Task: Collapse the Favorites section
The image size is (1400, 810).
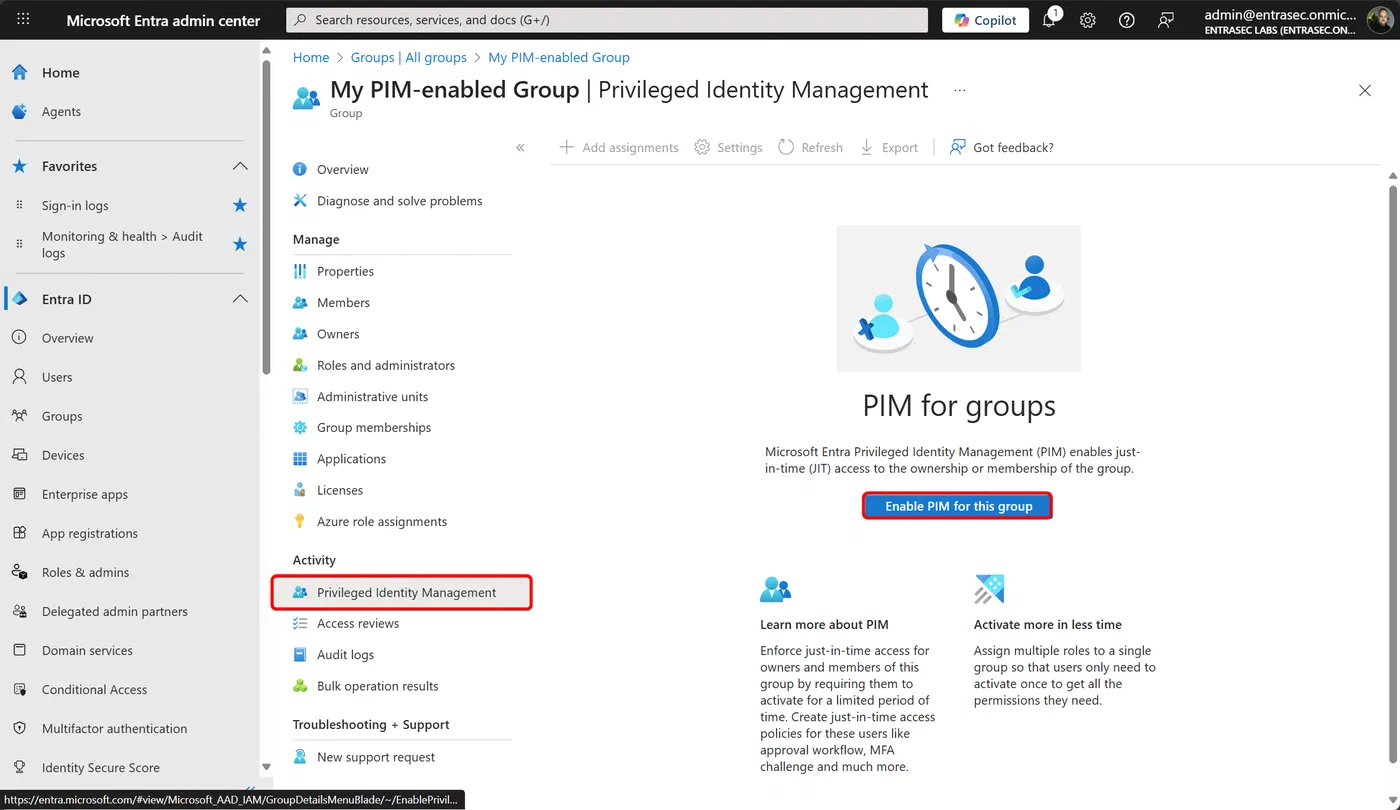Action: (240, 166)
